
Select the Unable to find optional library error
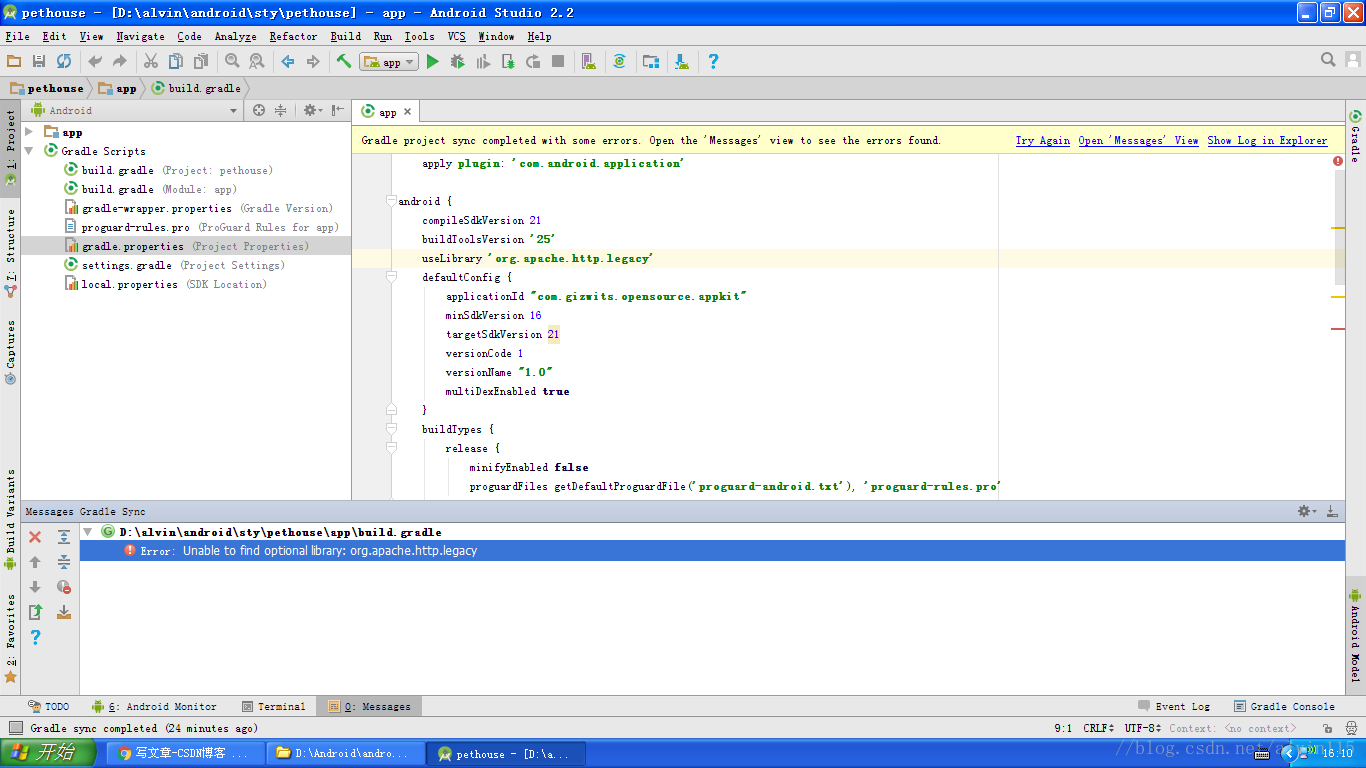pyautogui.click(x=712, y=551)
